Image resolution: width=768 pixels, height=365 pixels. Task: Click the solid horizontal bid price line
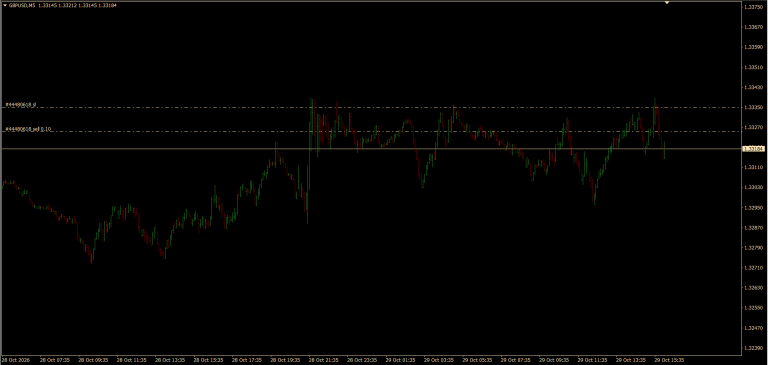(371, 148)
